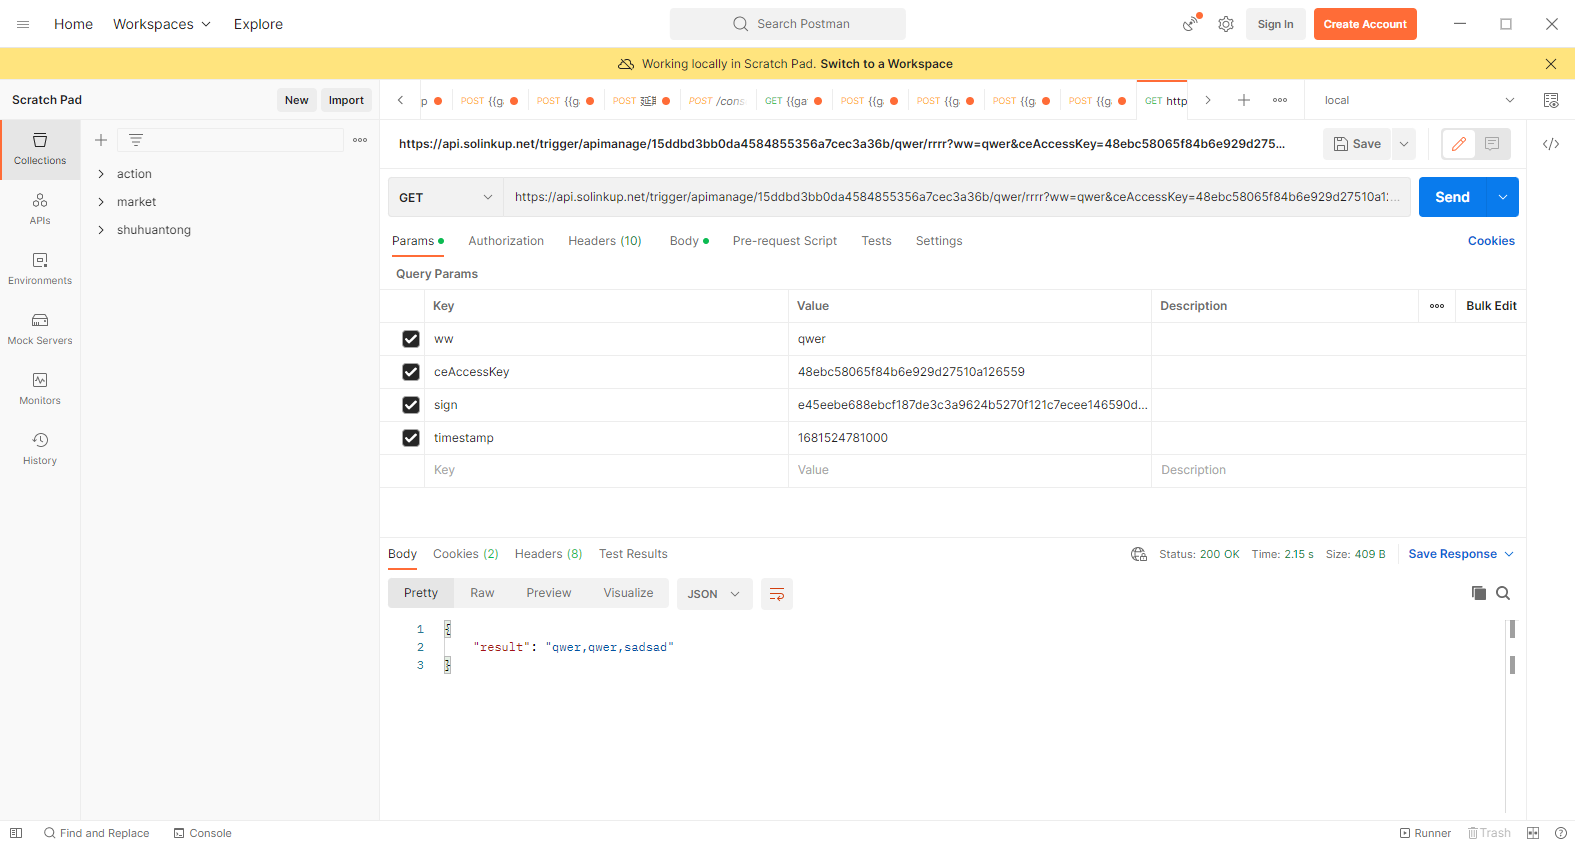The image size is (1575, 845).
Task: Click the empty Key field in params
Action: coord(608,470)
